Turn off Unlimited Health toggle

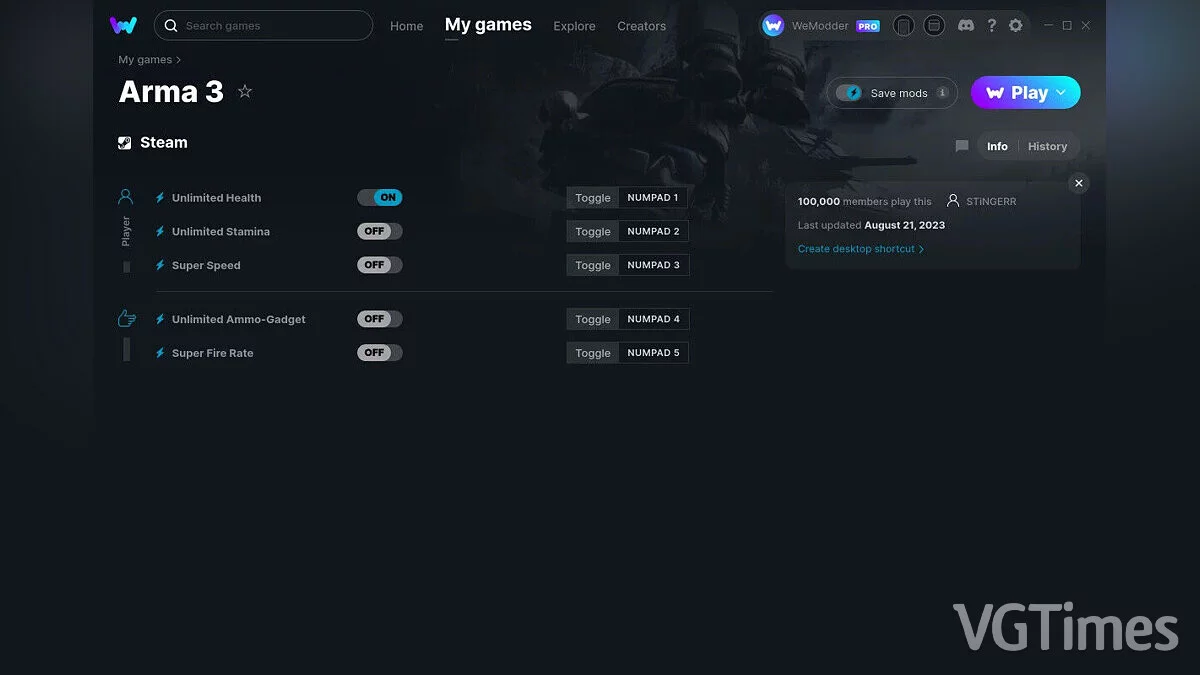pos(380,198)
